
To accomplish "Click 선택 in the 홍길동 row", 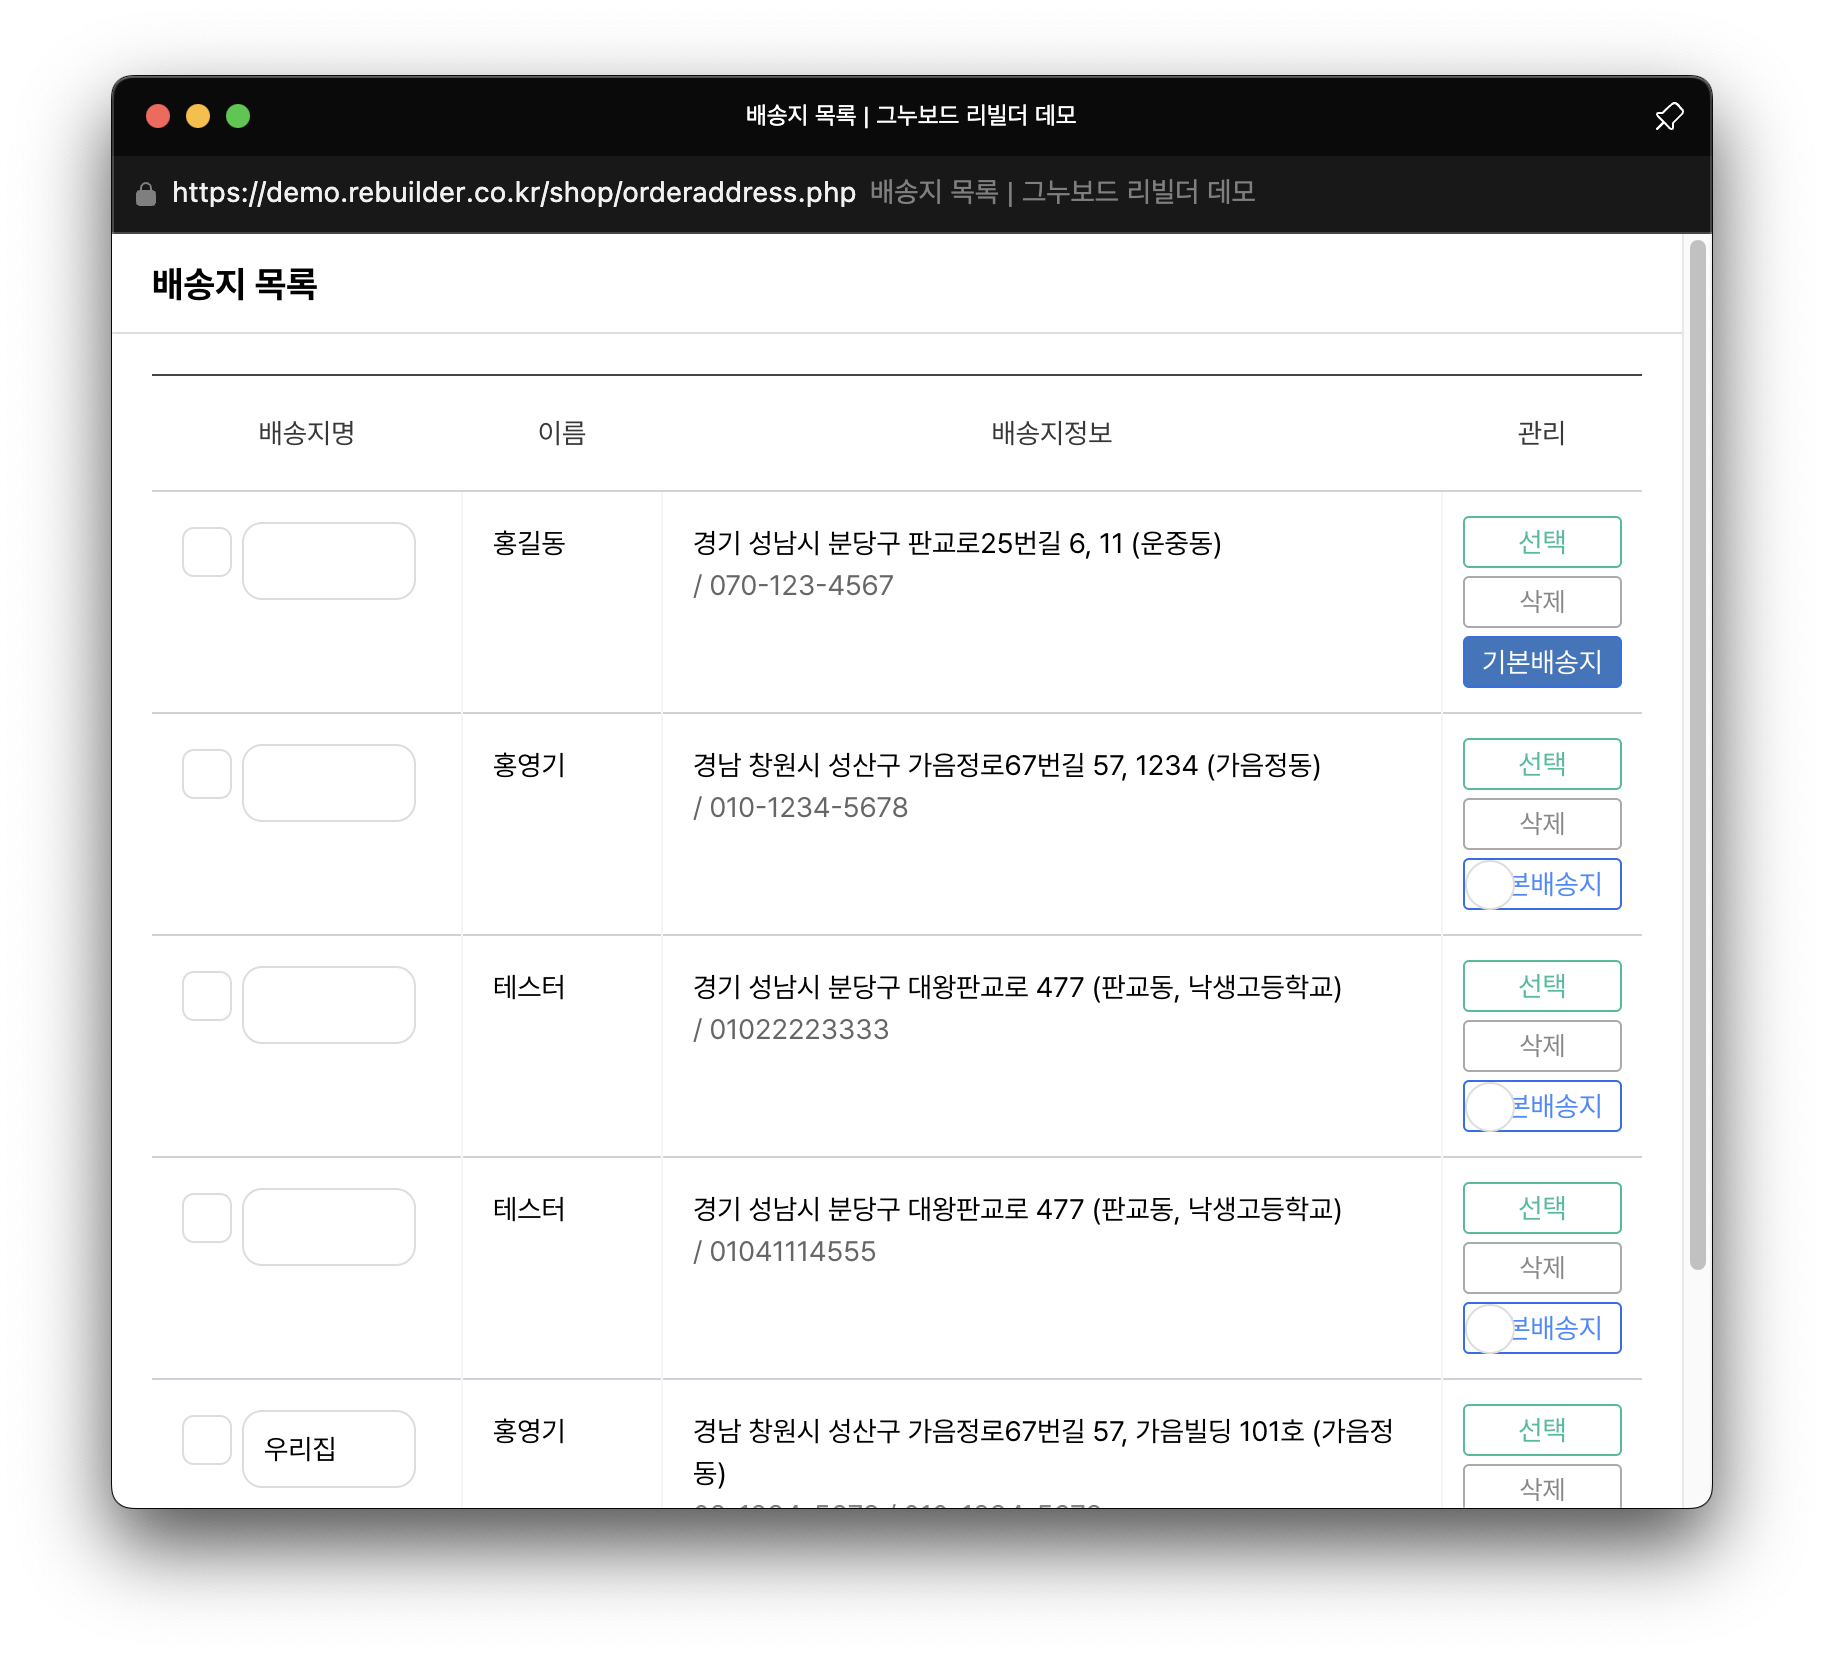I will pyautogui.click(x=1542, y=542).
